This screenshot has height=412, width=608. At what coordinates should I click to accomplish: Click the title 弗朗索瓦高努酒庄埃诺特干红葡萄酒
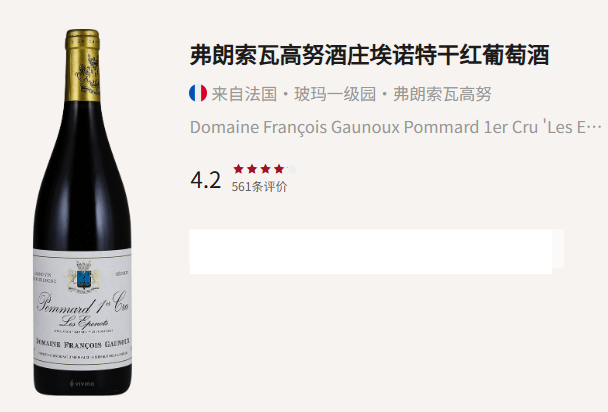[370, 55]
